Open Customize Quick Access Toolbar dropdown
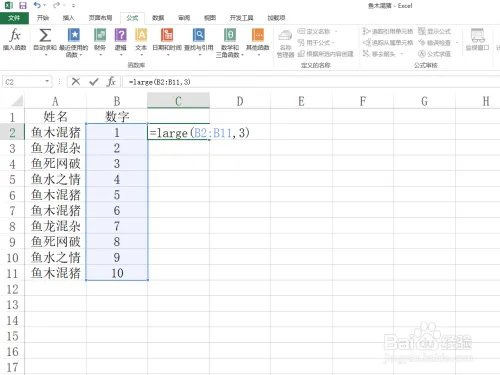Image resolution: width=500 pixels, height=375 pixels. point(73,6)
